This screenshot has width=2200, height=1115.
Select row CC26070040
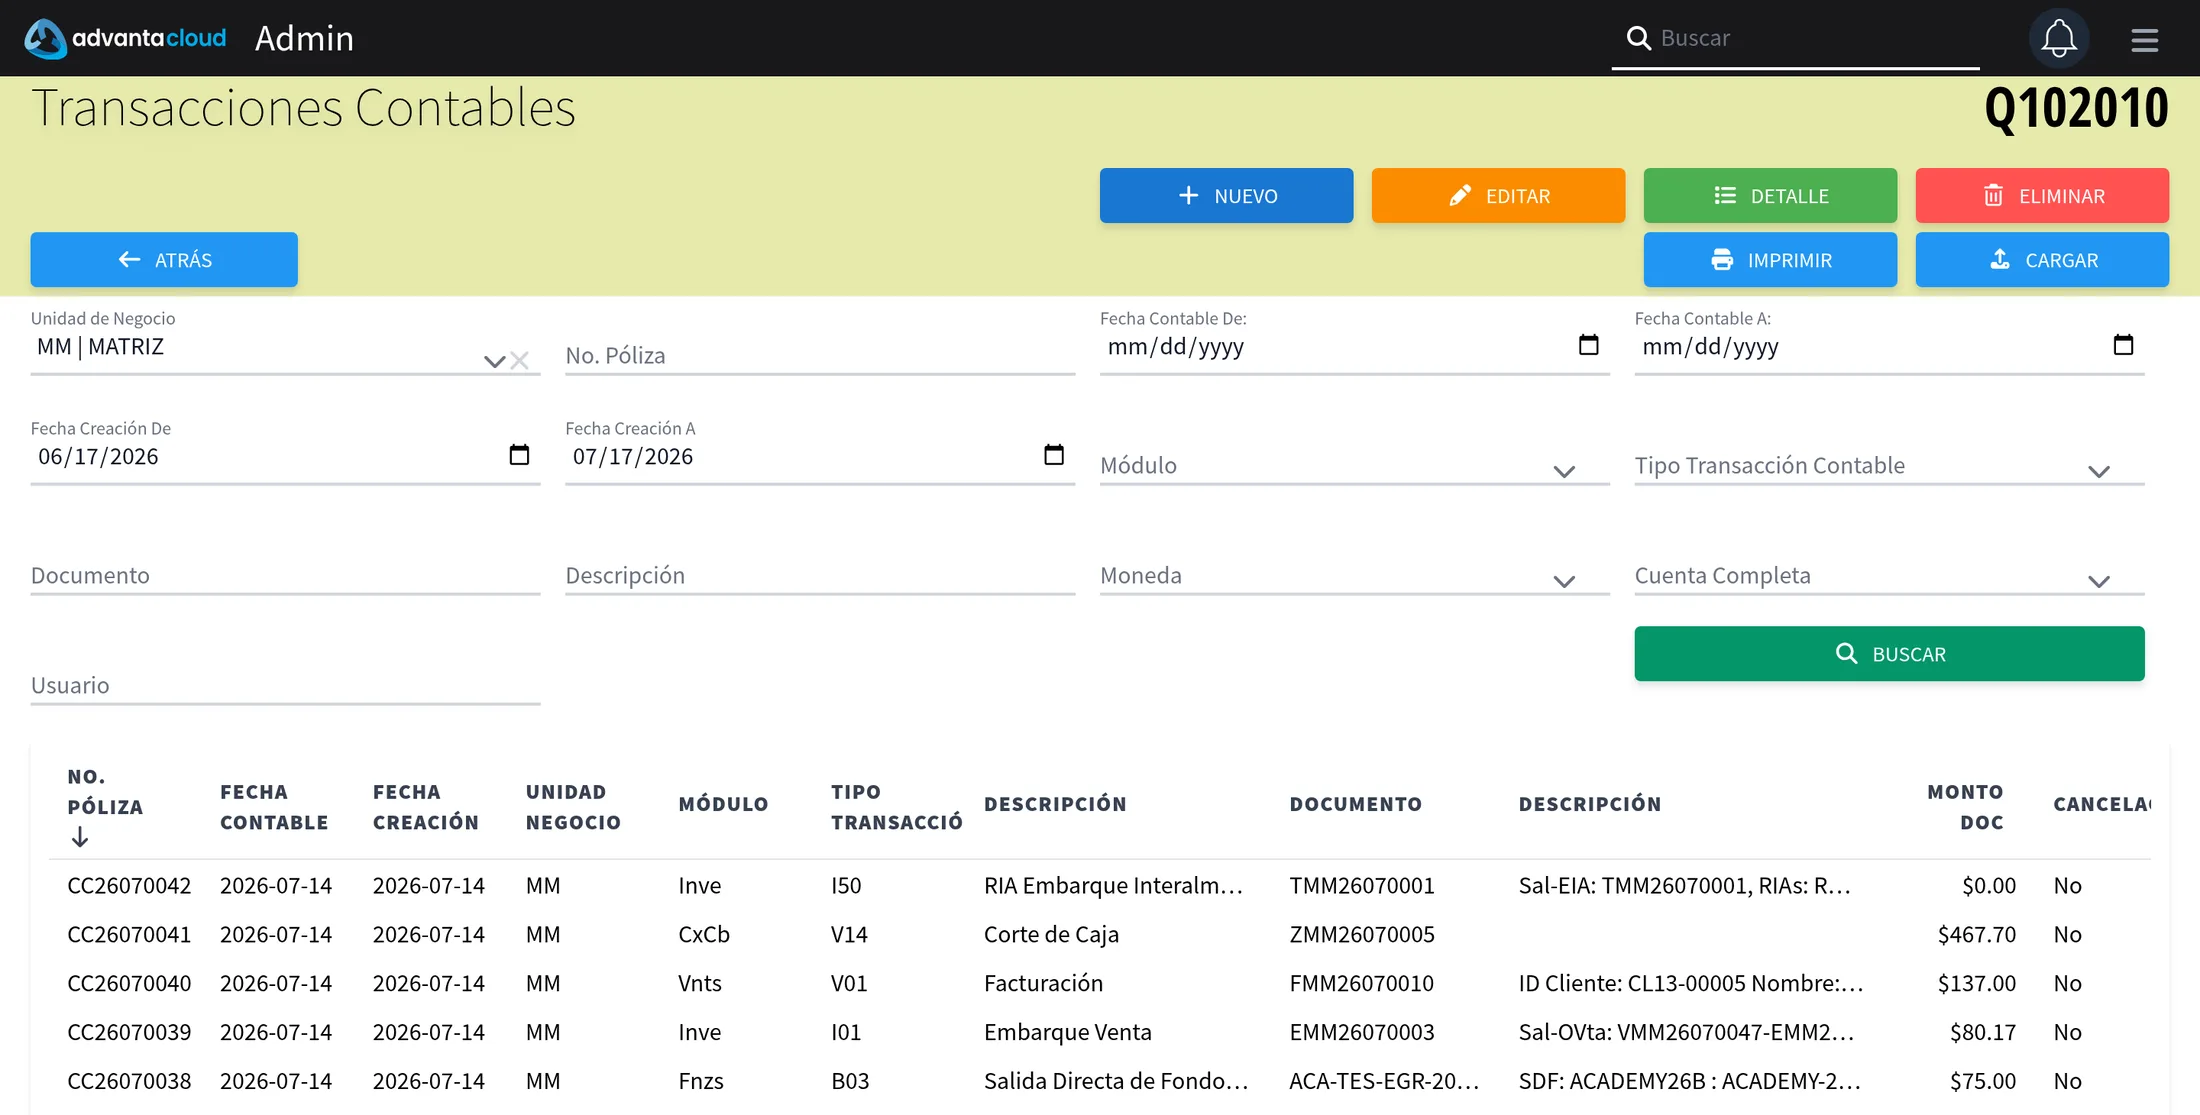[x=1100, y=983]
